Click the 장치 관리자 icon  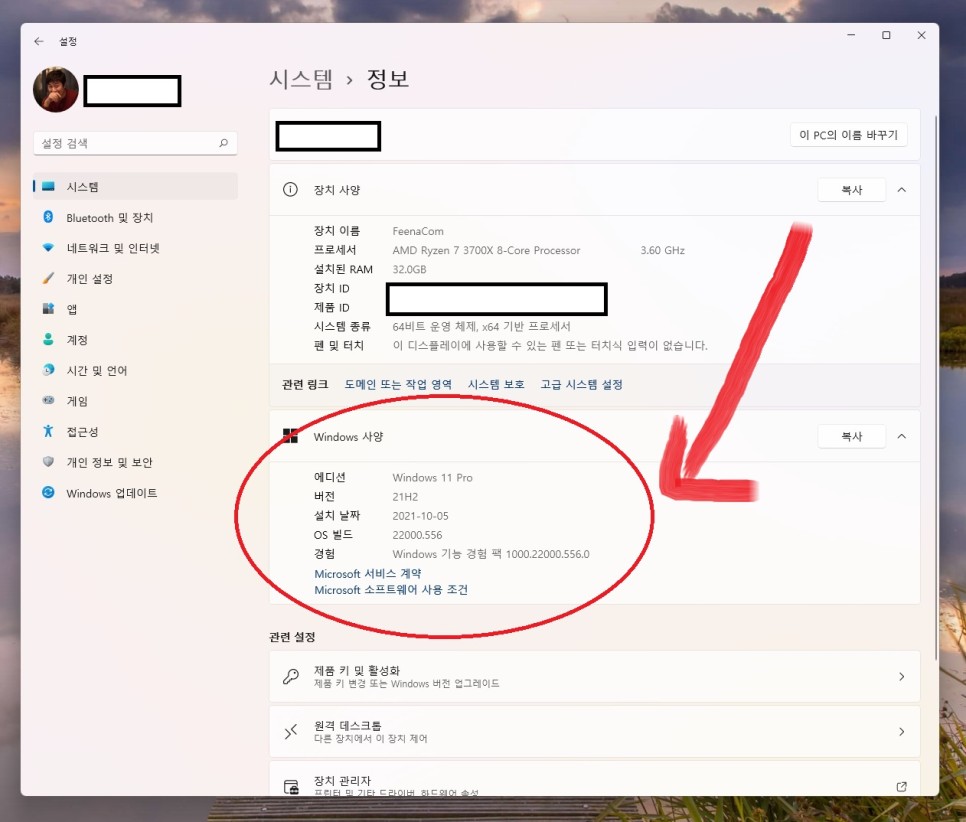pos(291,786)
